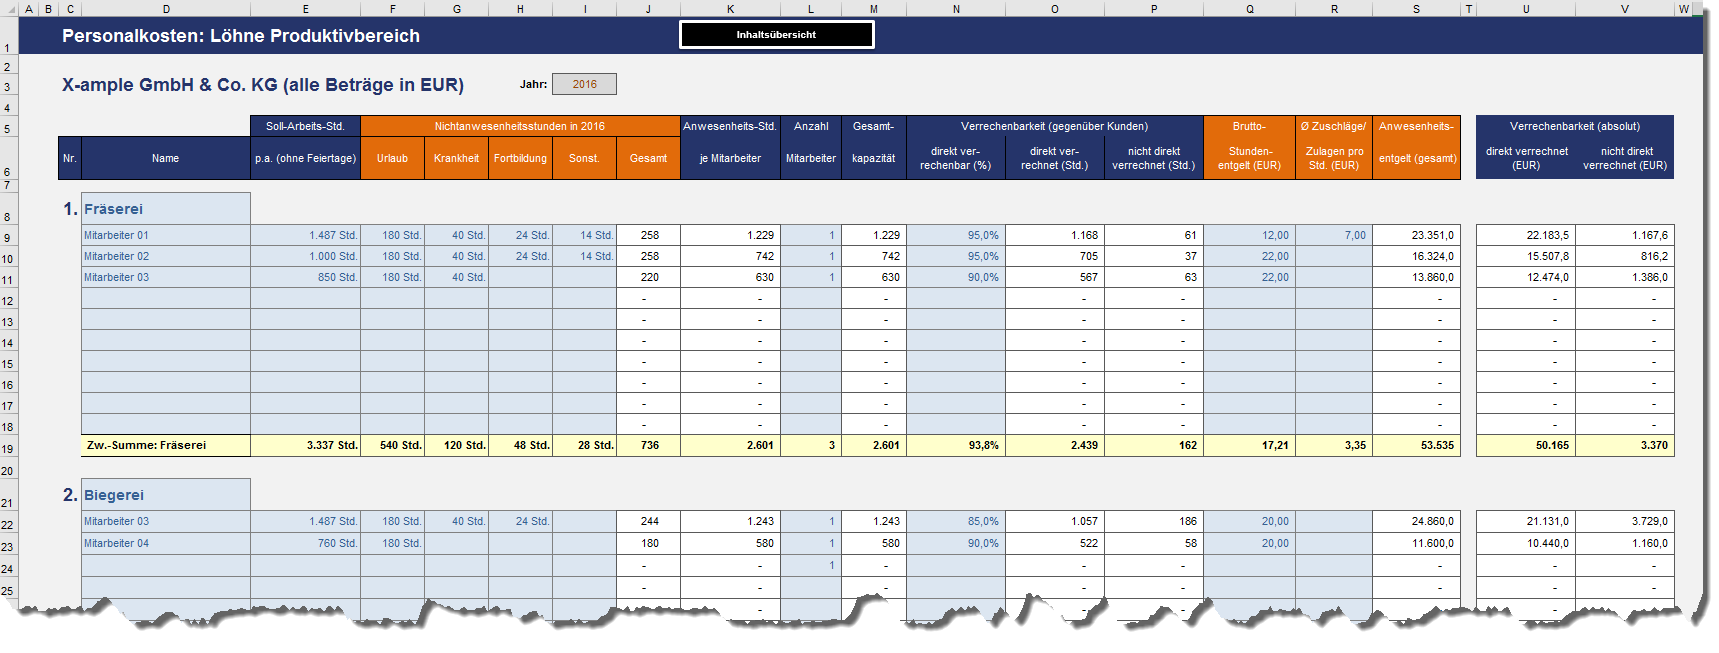Click subtotal Krankheit 120 Std. cell

[x=456, y=445]
